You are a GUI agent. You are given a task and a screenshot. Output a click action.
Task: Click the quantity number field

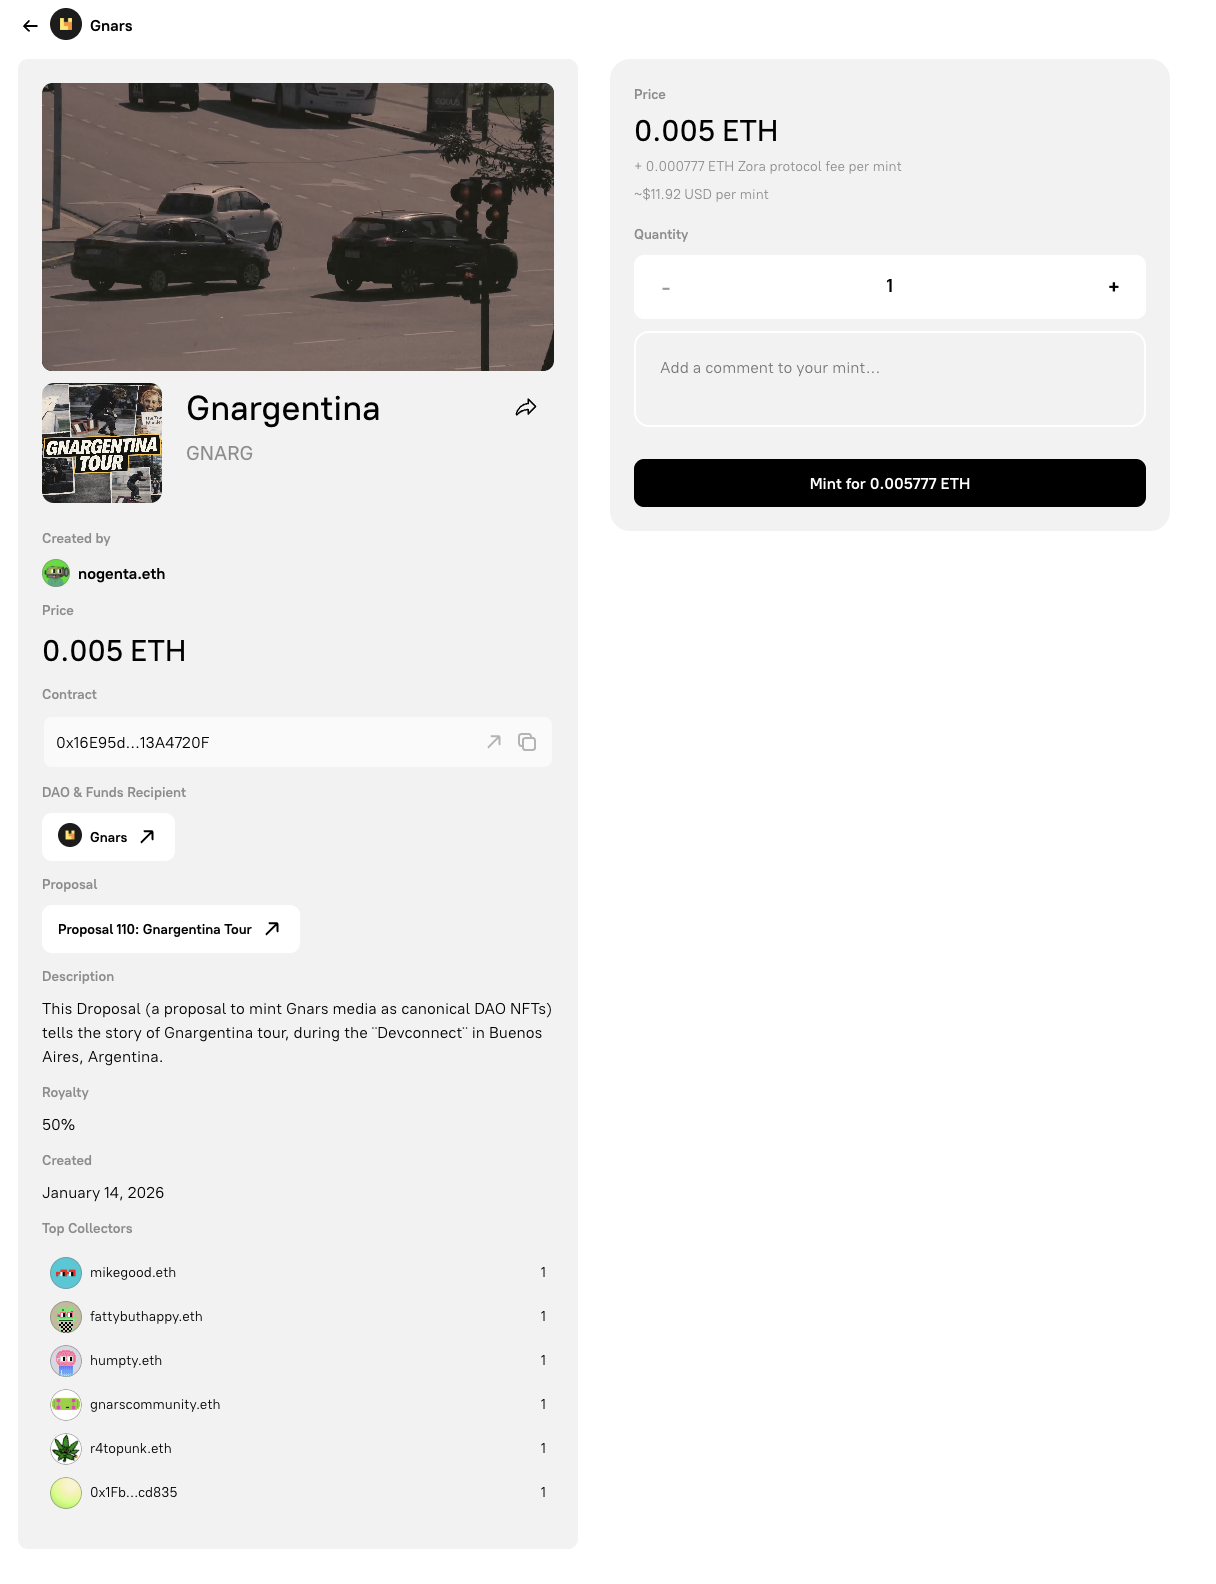(889, 287)
